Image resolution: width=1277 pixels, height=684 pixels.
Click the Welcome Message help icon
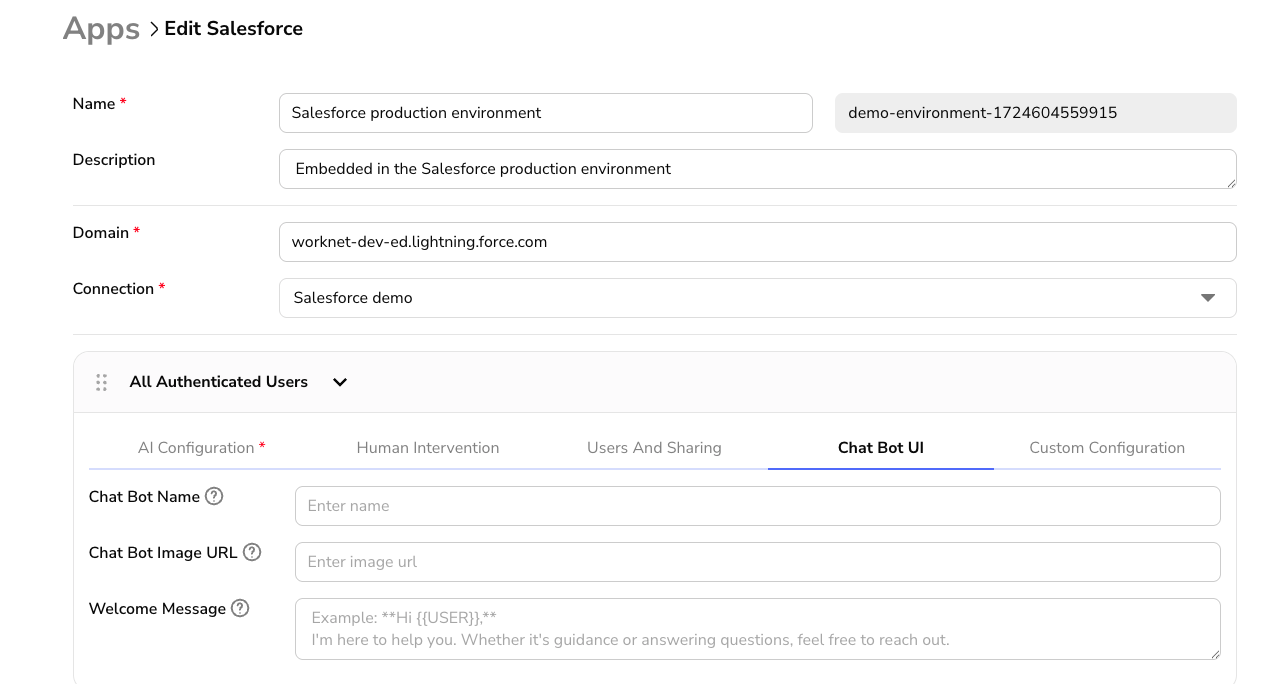pos(240,608)
